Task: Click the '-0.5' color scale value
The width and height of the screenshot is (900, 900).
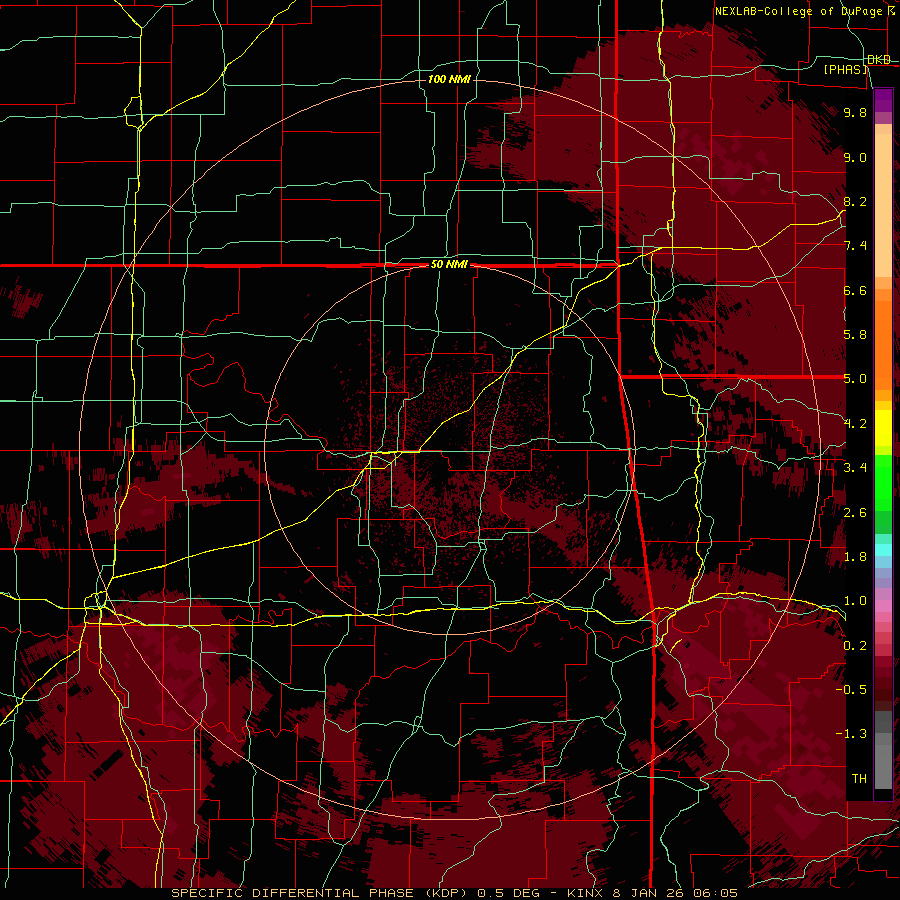Action: pyautogui.click(x=851, y=690)
